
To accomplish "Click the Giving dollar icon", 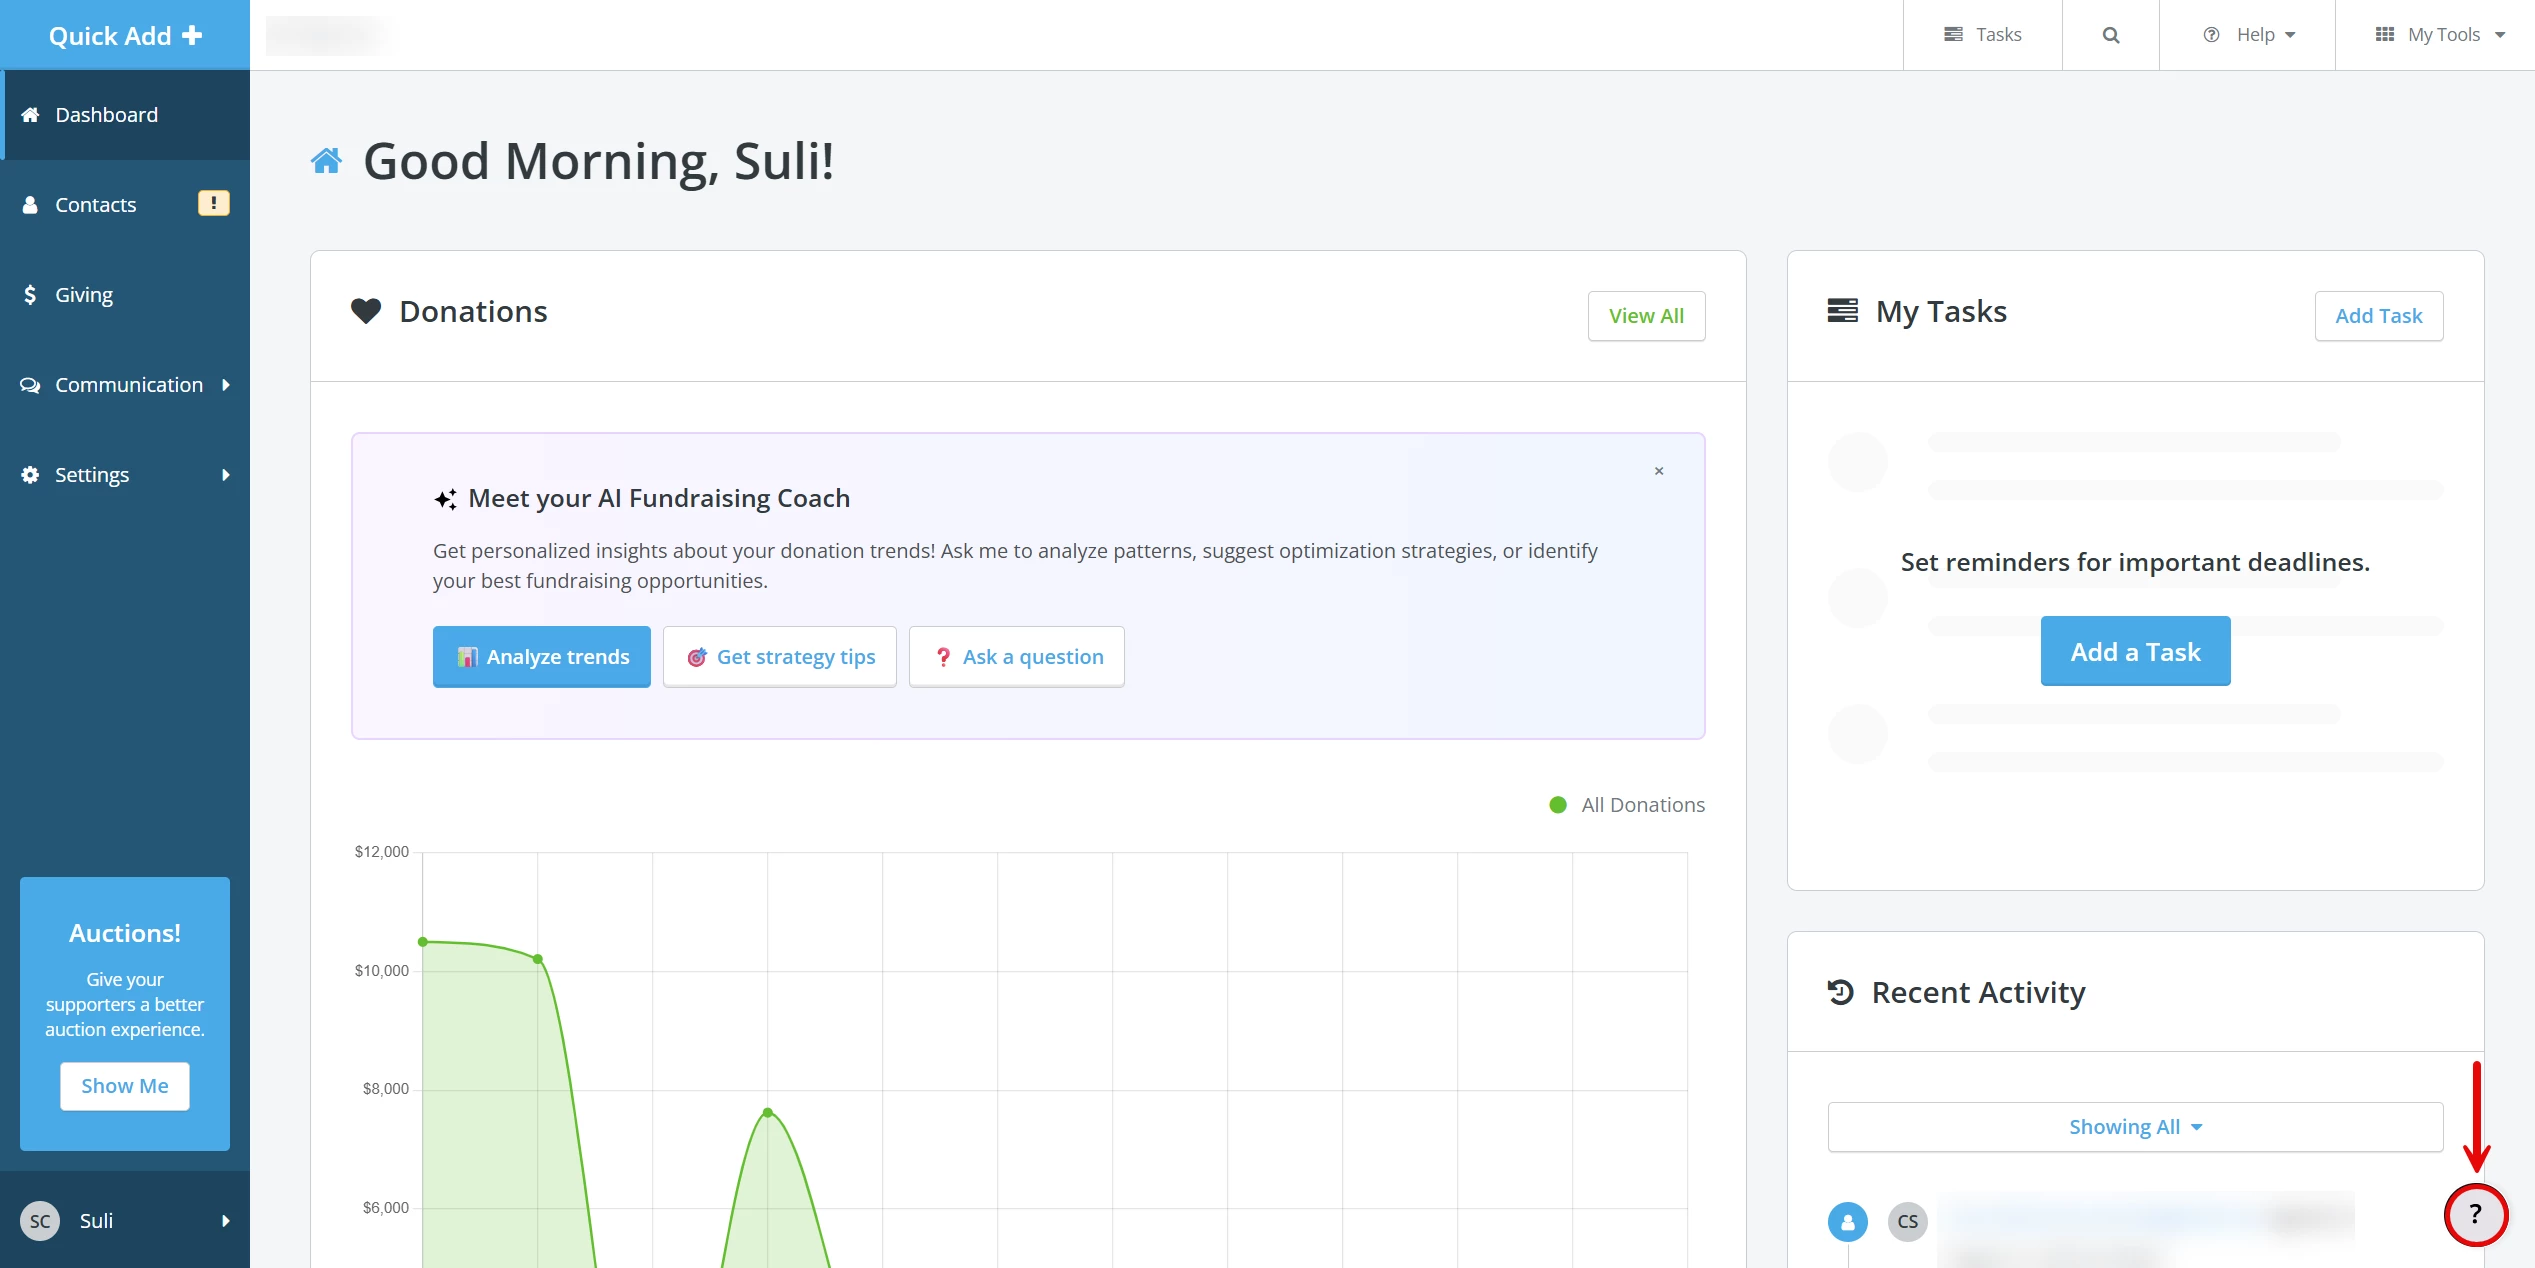I will 30,295.
